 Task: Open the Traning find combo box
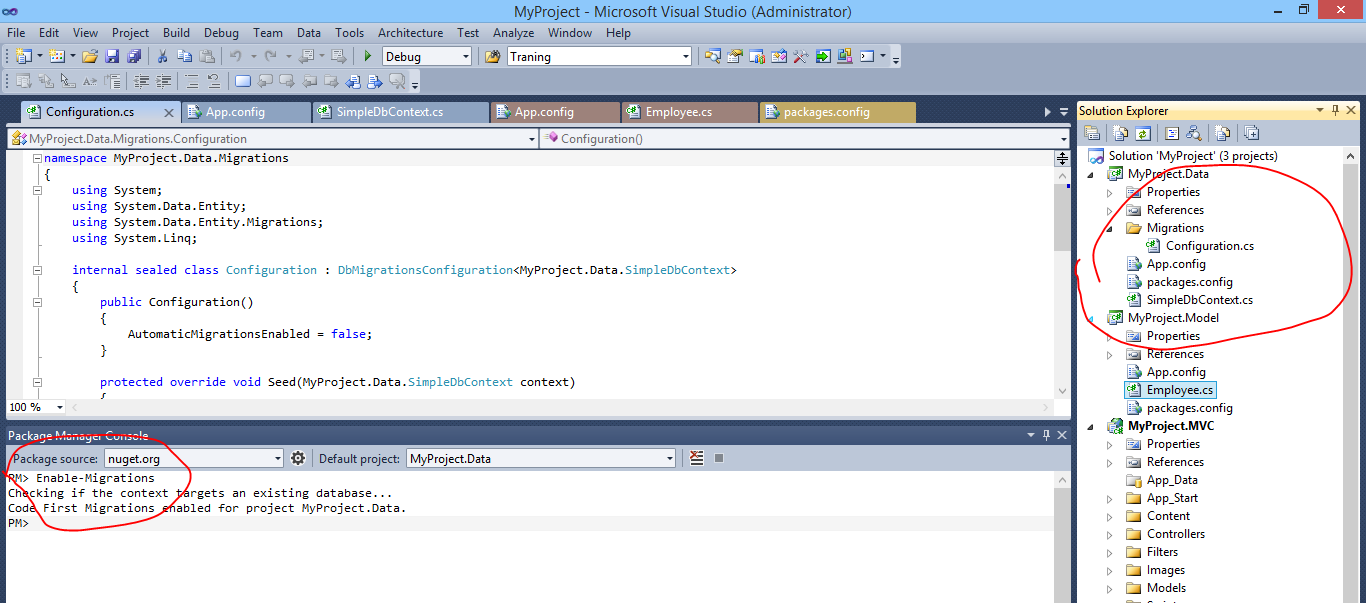(599, 57)
